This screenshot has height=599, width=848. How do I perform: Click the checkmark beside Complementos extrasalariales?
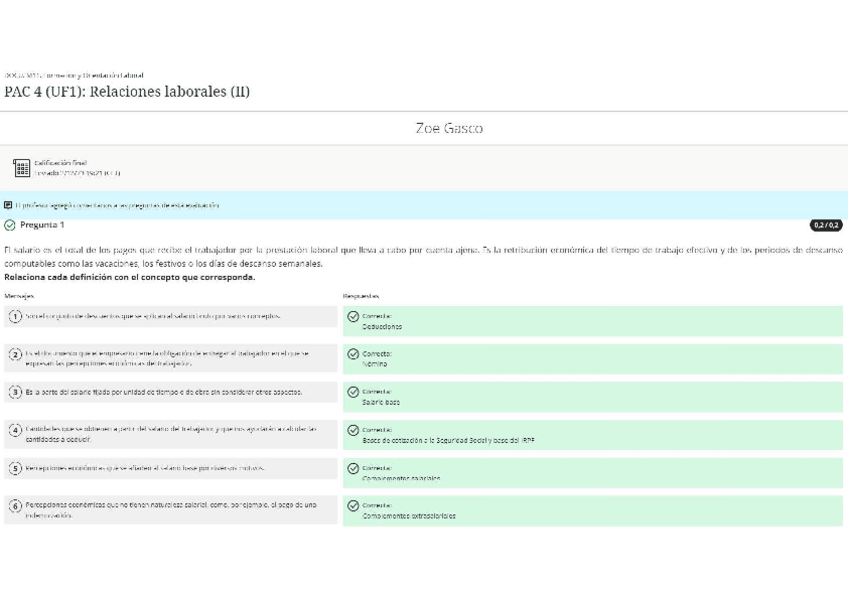(353, 506)
